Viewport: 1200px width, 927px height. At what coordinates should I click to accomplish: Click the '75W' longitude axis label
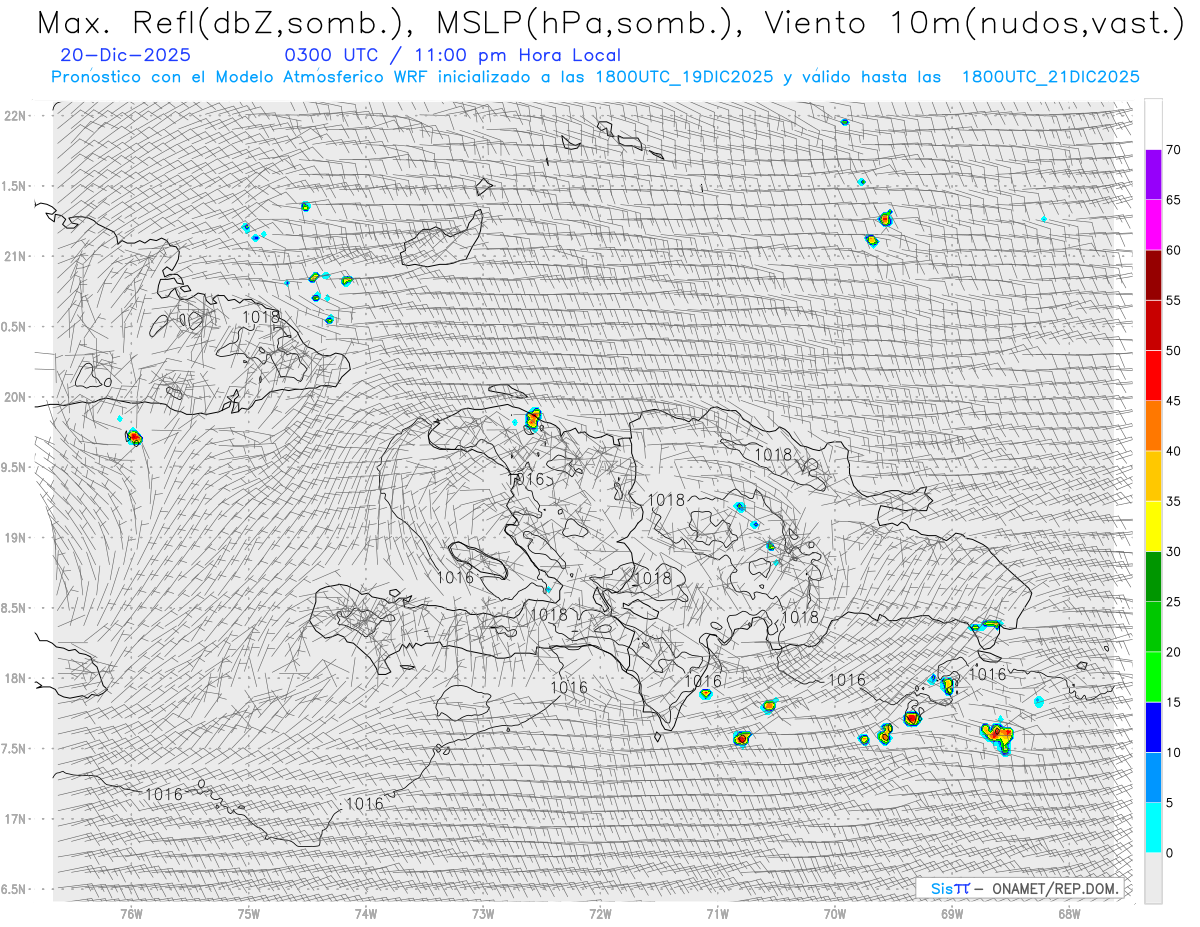coord(249,913)
